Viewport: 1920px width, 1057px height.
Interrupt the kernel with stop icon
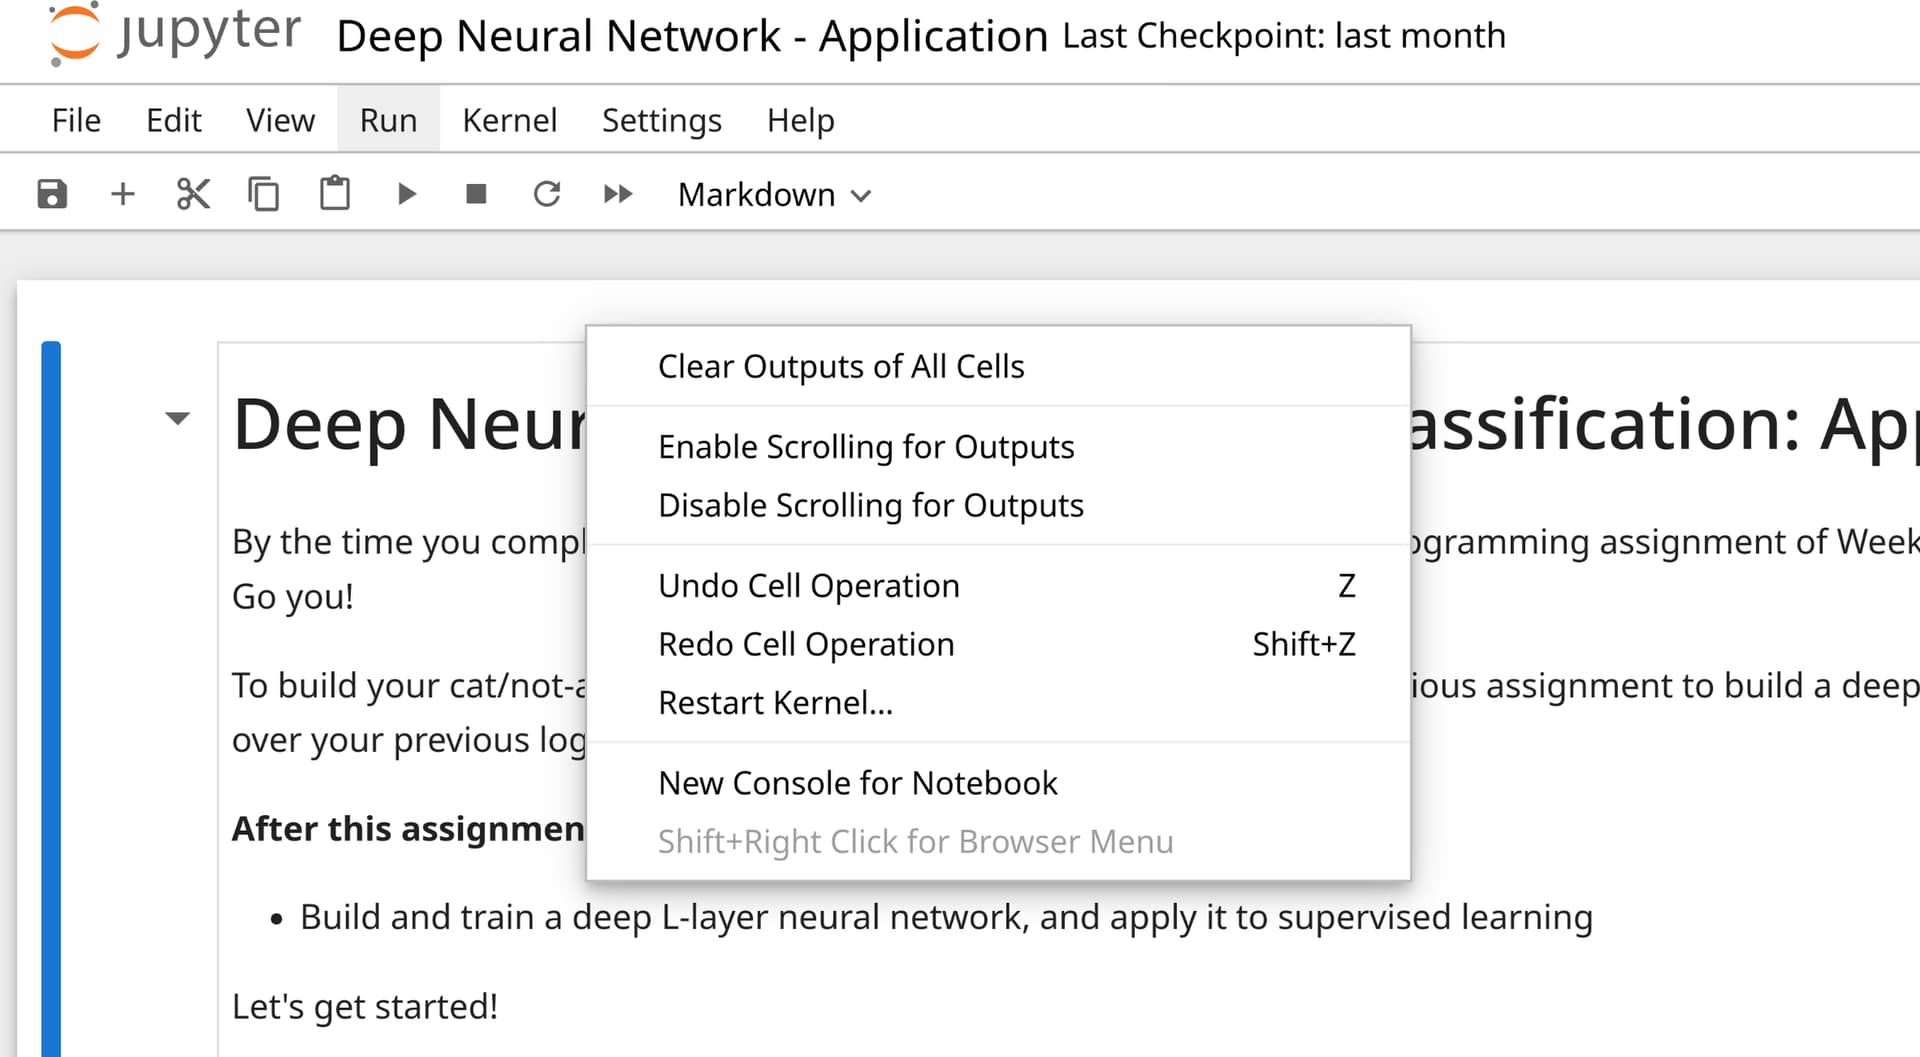475,193
